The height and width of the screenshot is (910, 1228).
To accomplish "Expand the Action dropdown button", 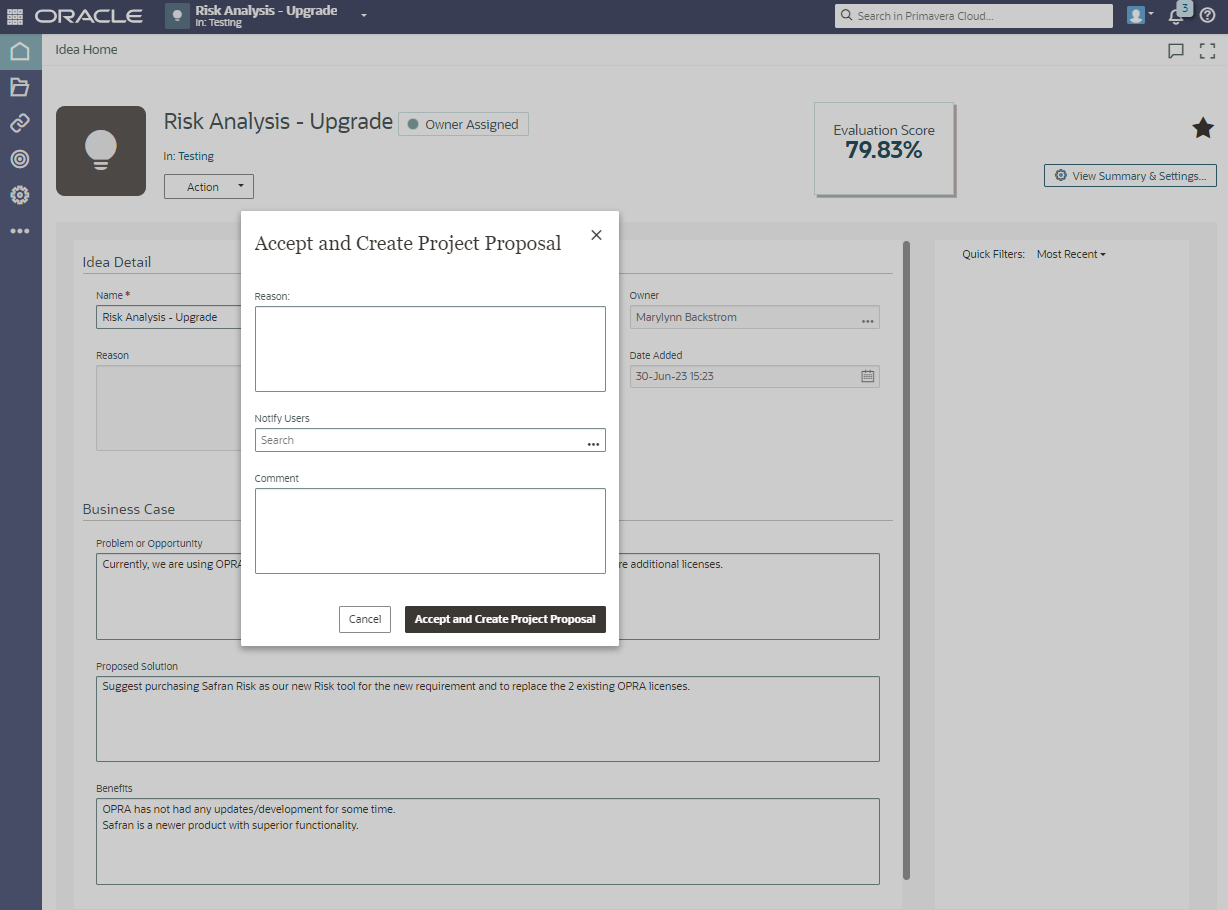I will 209,187.
